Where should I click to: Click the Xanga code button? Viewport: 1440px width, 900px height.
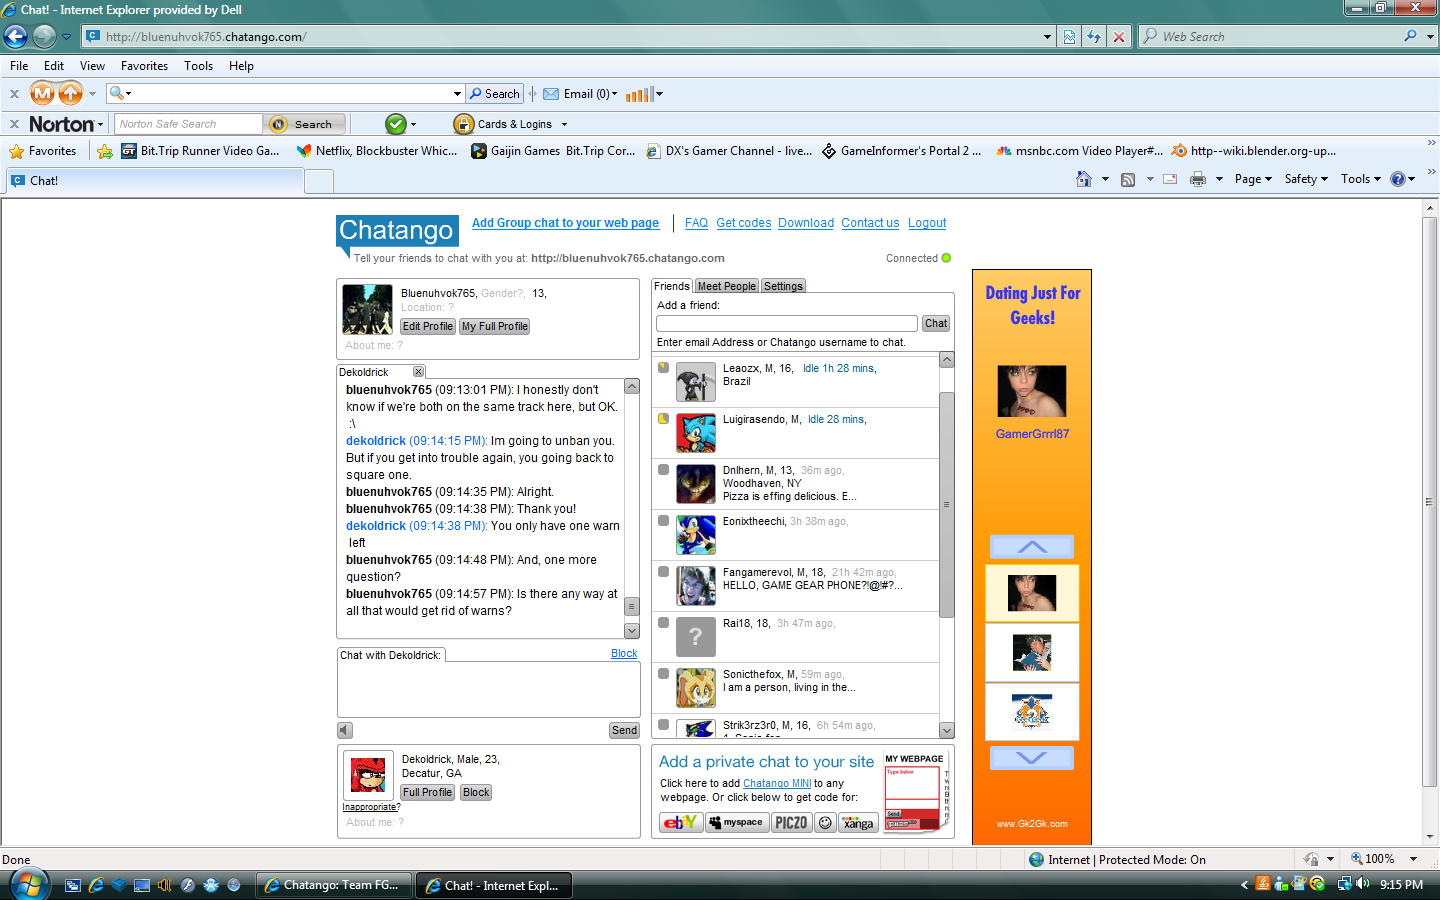858,822
